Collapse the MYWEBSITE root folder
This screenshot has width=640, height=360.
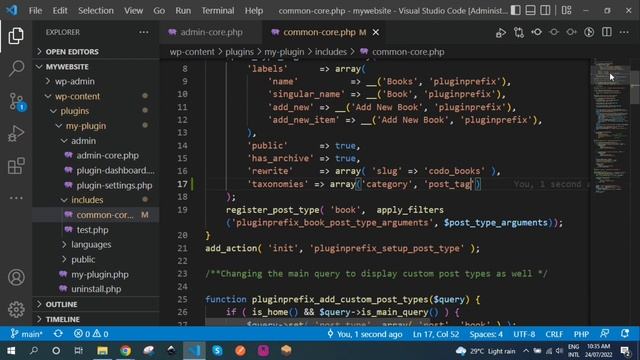coord(62,67)
